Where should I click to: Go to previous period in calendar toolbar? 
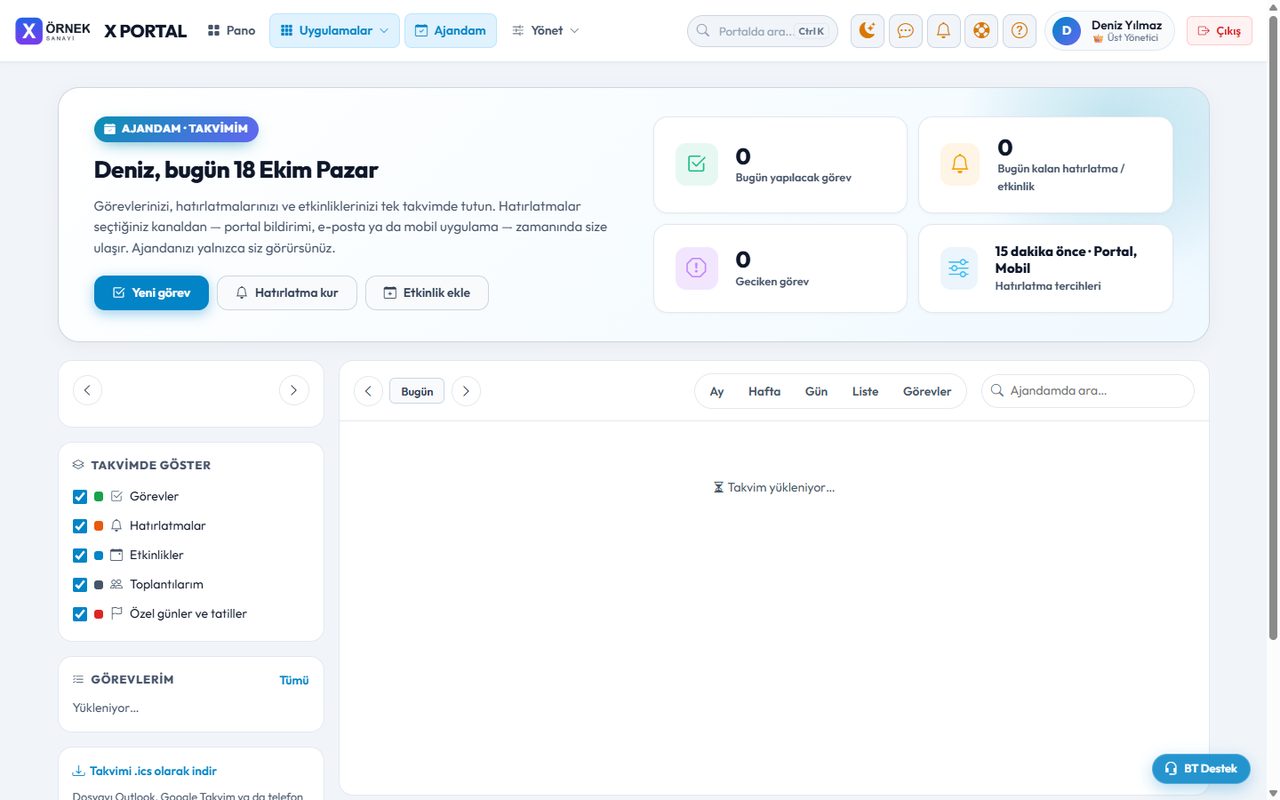[x=368, y=391]
